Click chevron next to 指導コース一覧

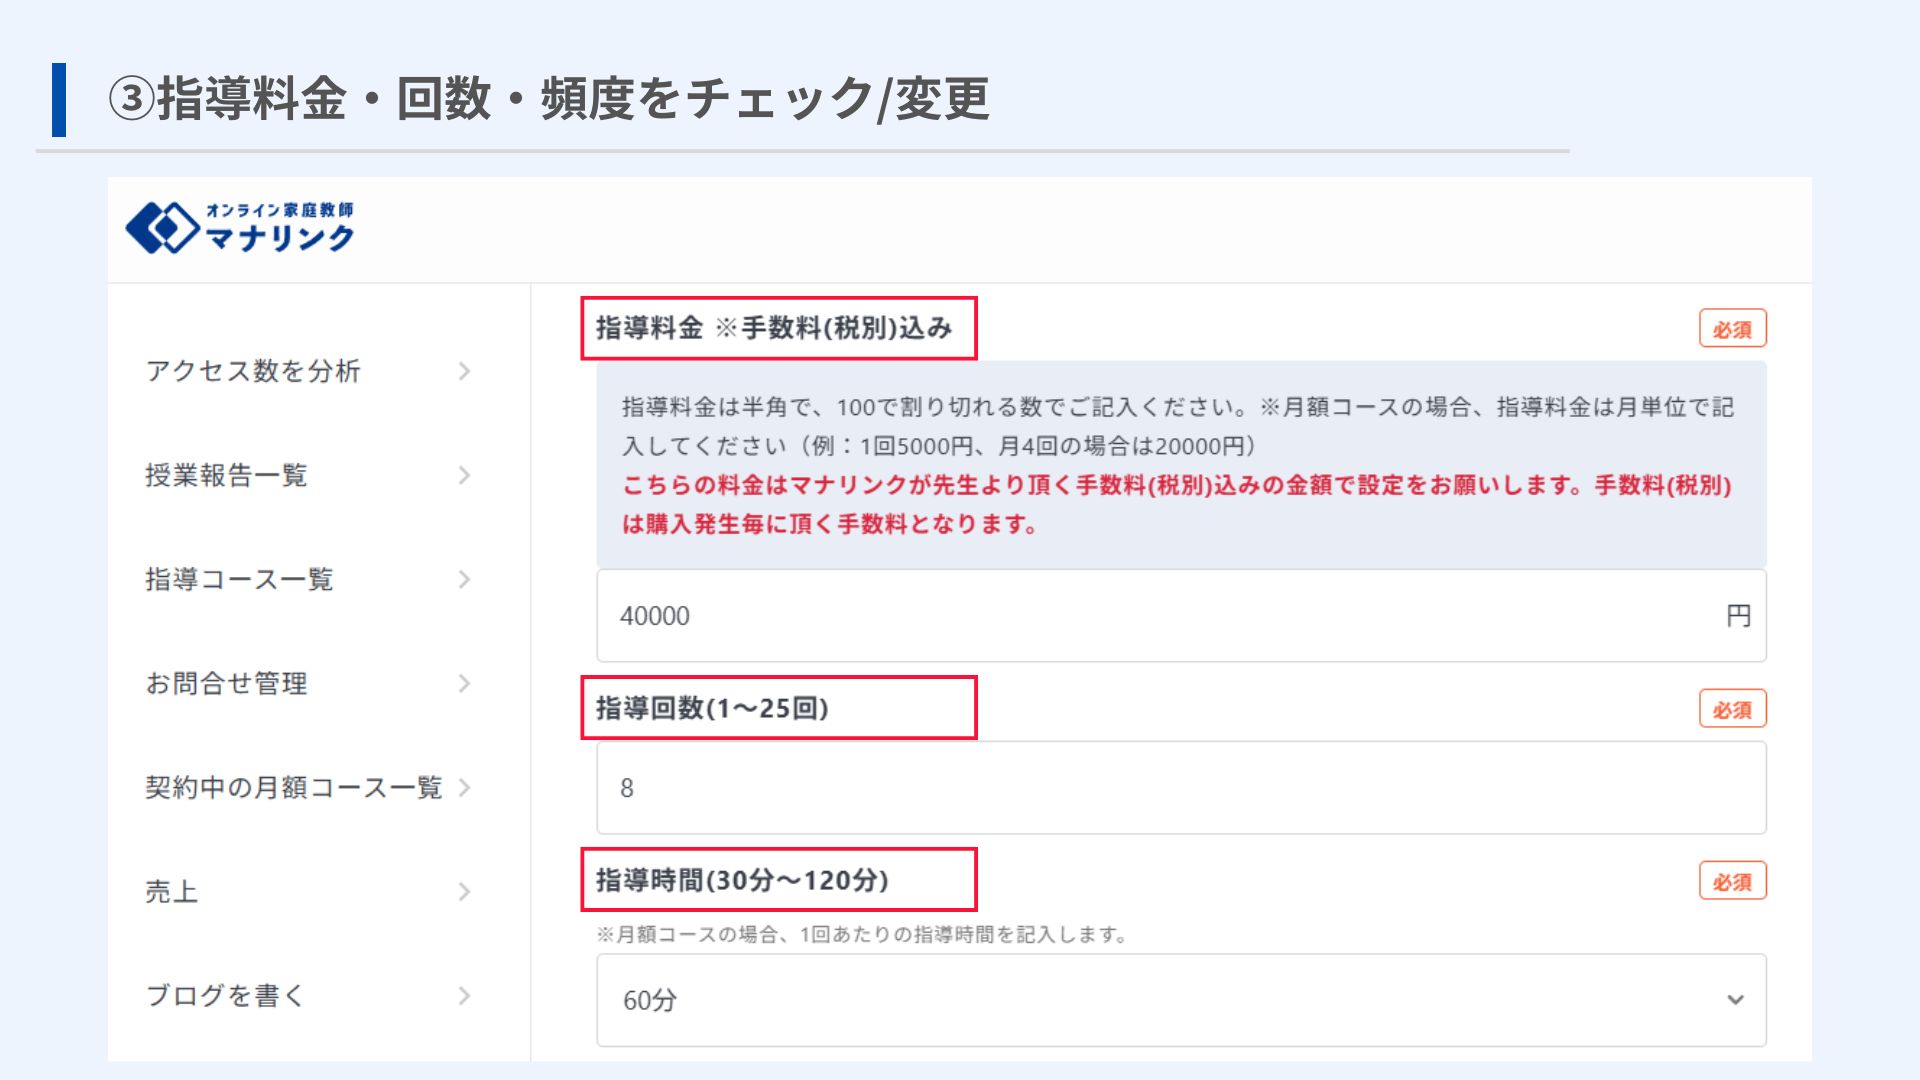tap(464, 579)
